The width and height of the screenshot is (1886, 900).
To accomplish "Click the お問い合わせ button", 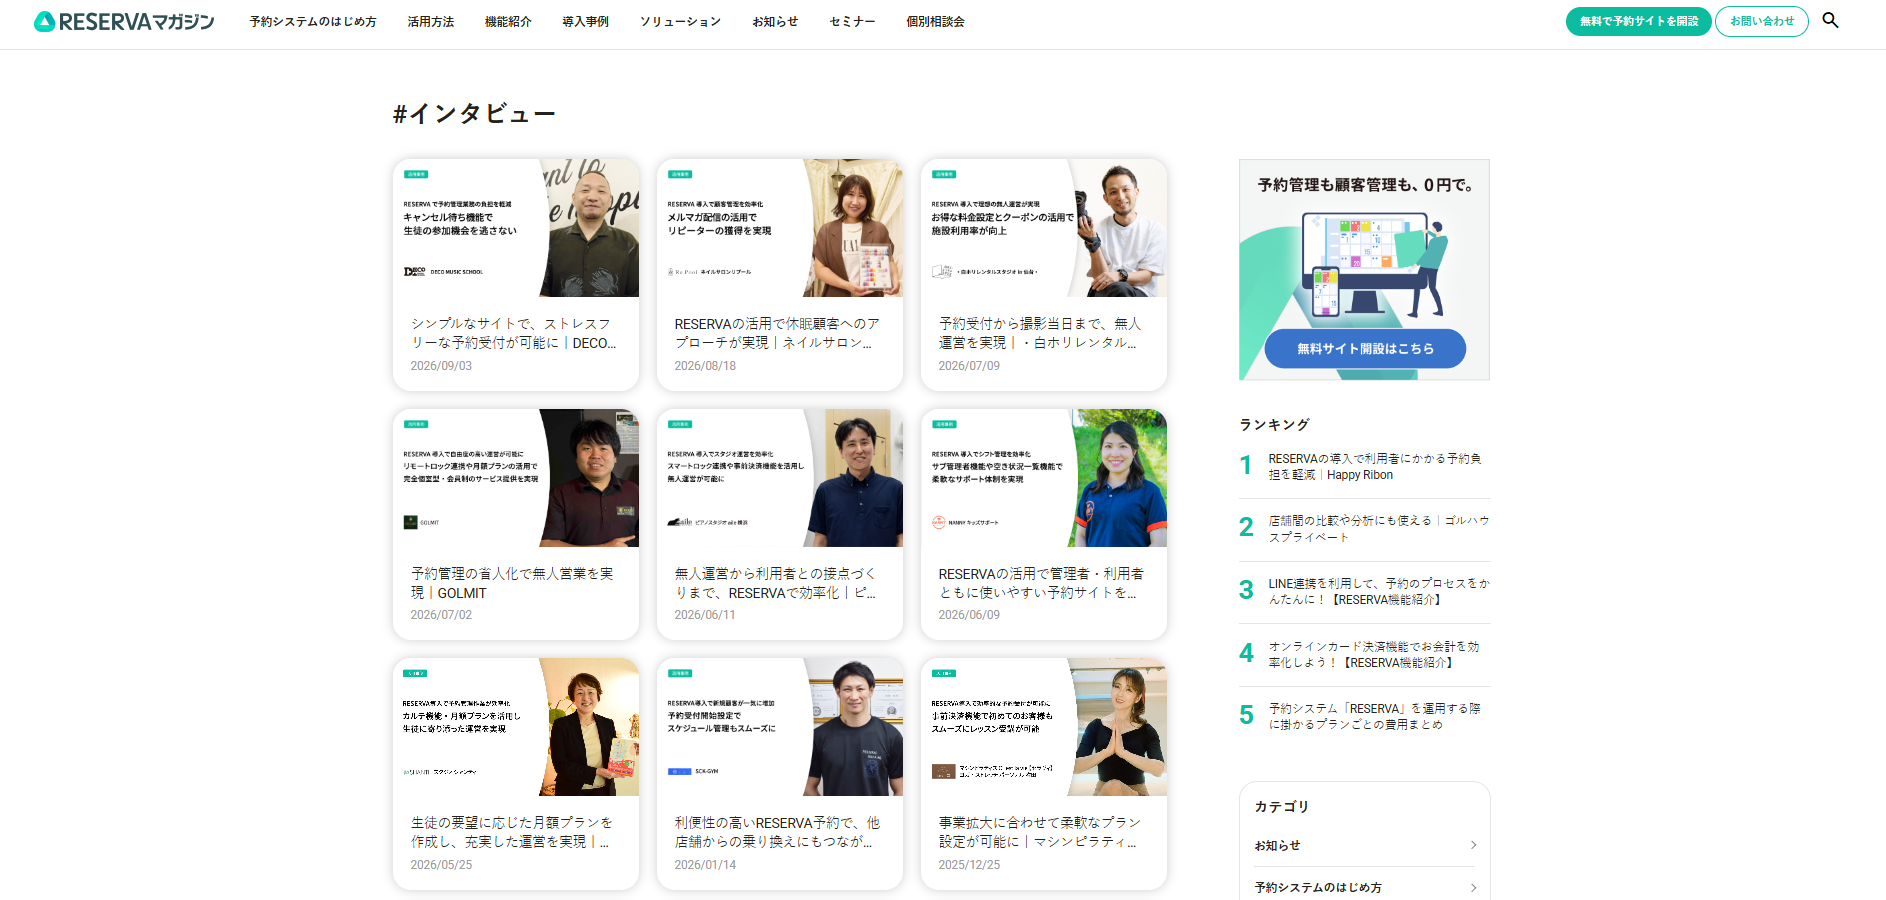I will click(1762, 21).
